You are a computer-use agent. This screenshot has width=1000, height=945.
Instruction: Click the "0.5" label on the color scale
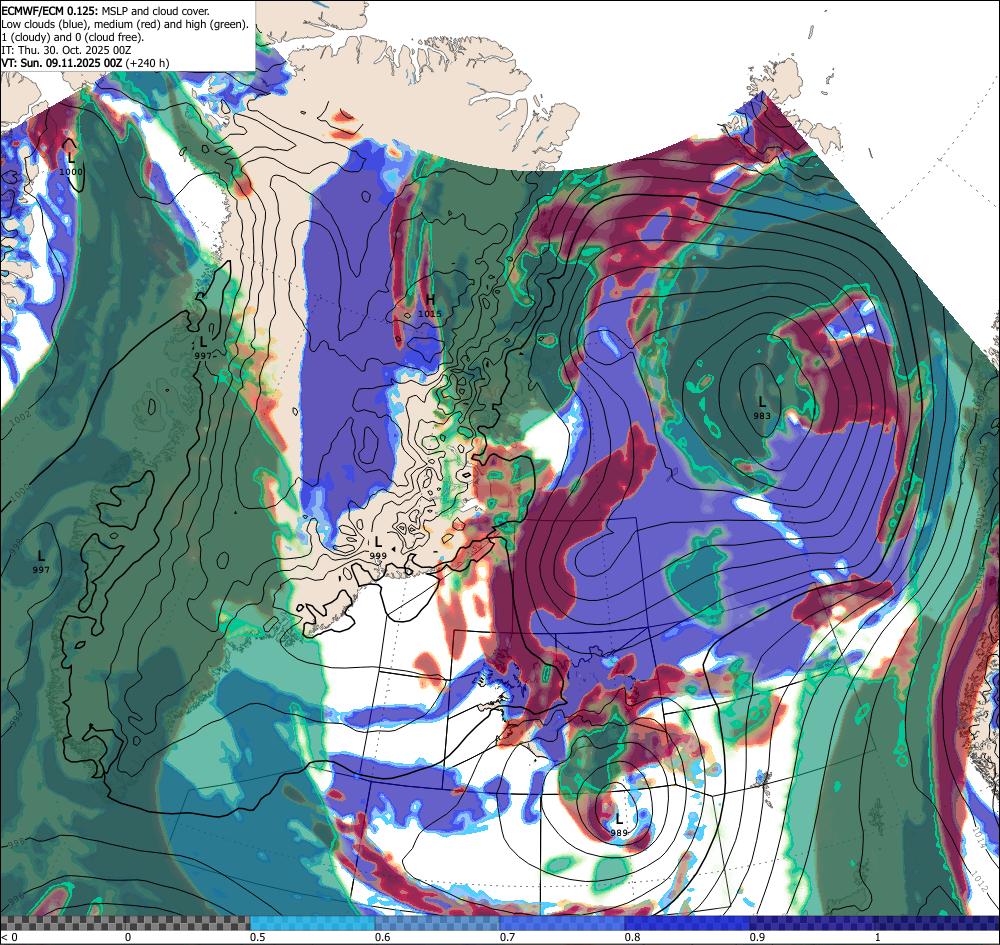point(258,937)
